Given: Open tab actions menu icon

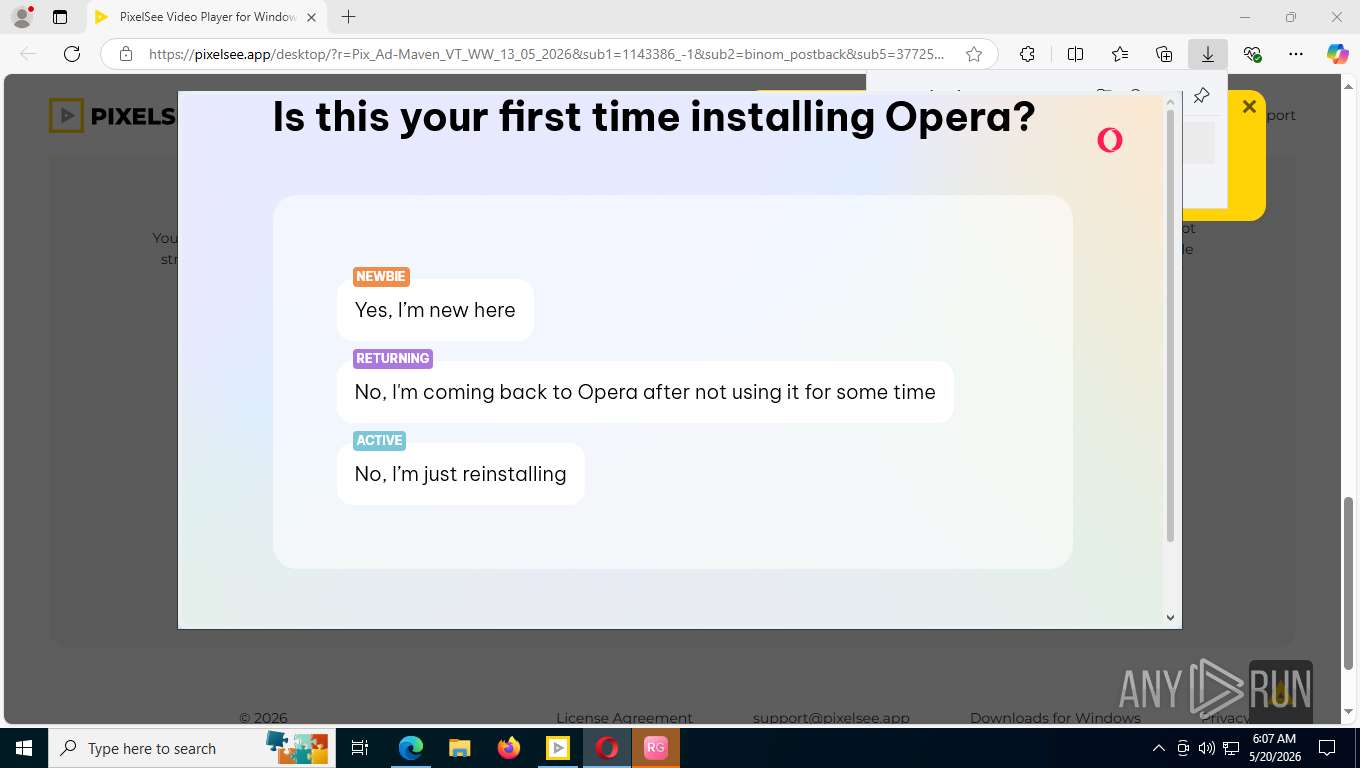Looking at the screenshot, I should click(60, 17).
